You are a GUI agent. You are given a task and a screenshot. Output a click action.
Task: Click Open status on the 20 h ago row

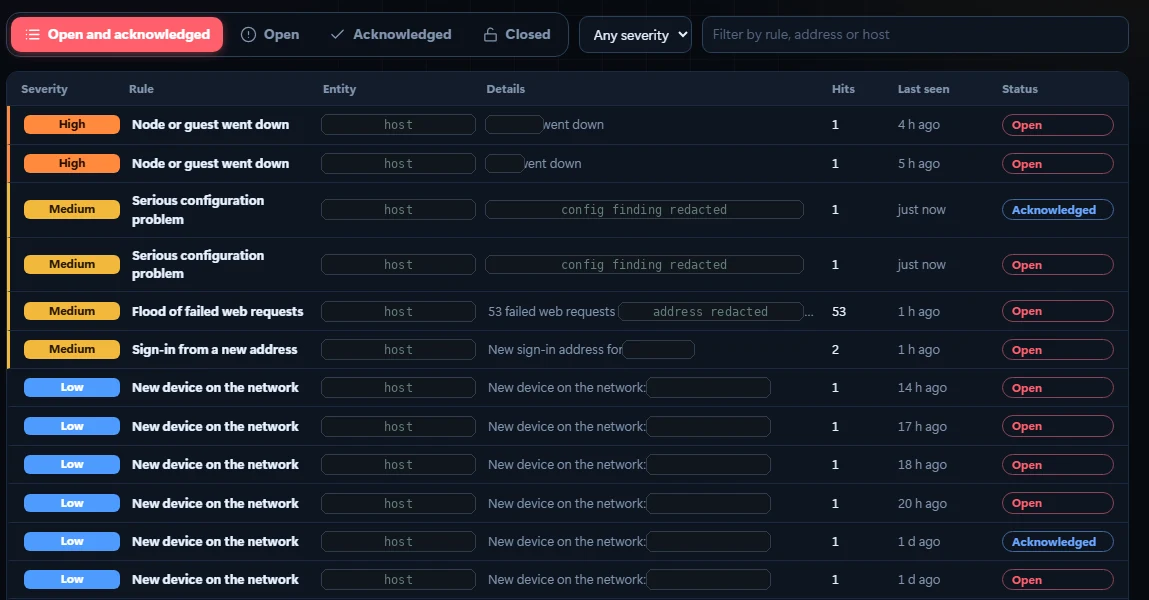1057,503
